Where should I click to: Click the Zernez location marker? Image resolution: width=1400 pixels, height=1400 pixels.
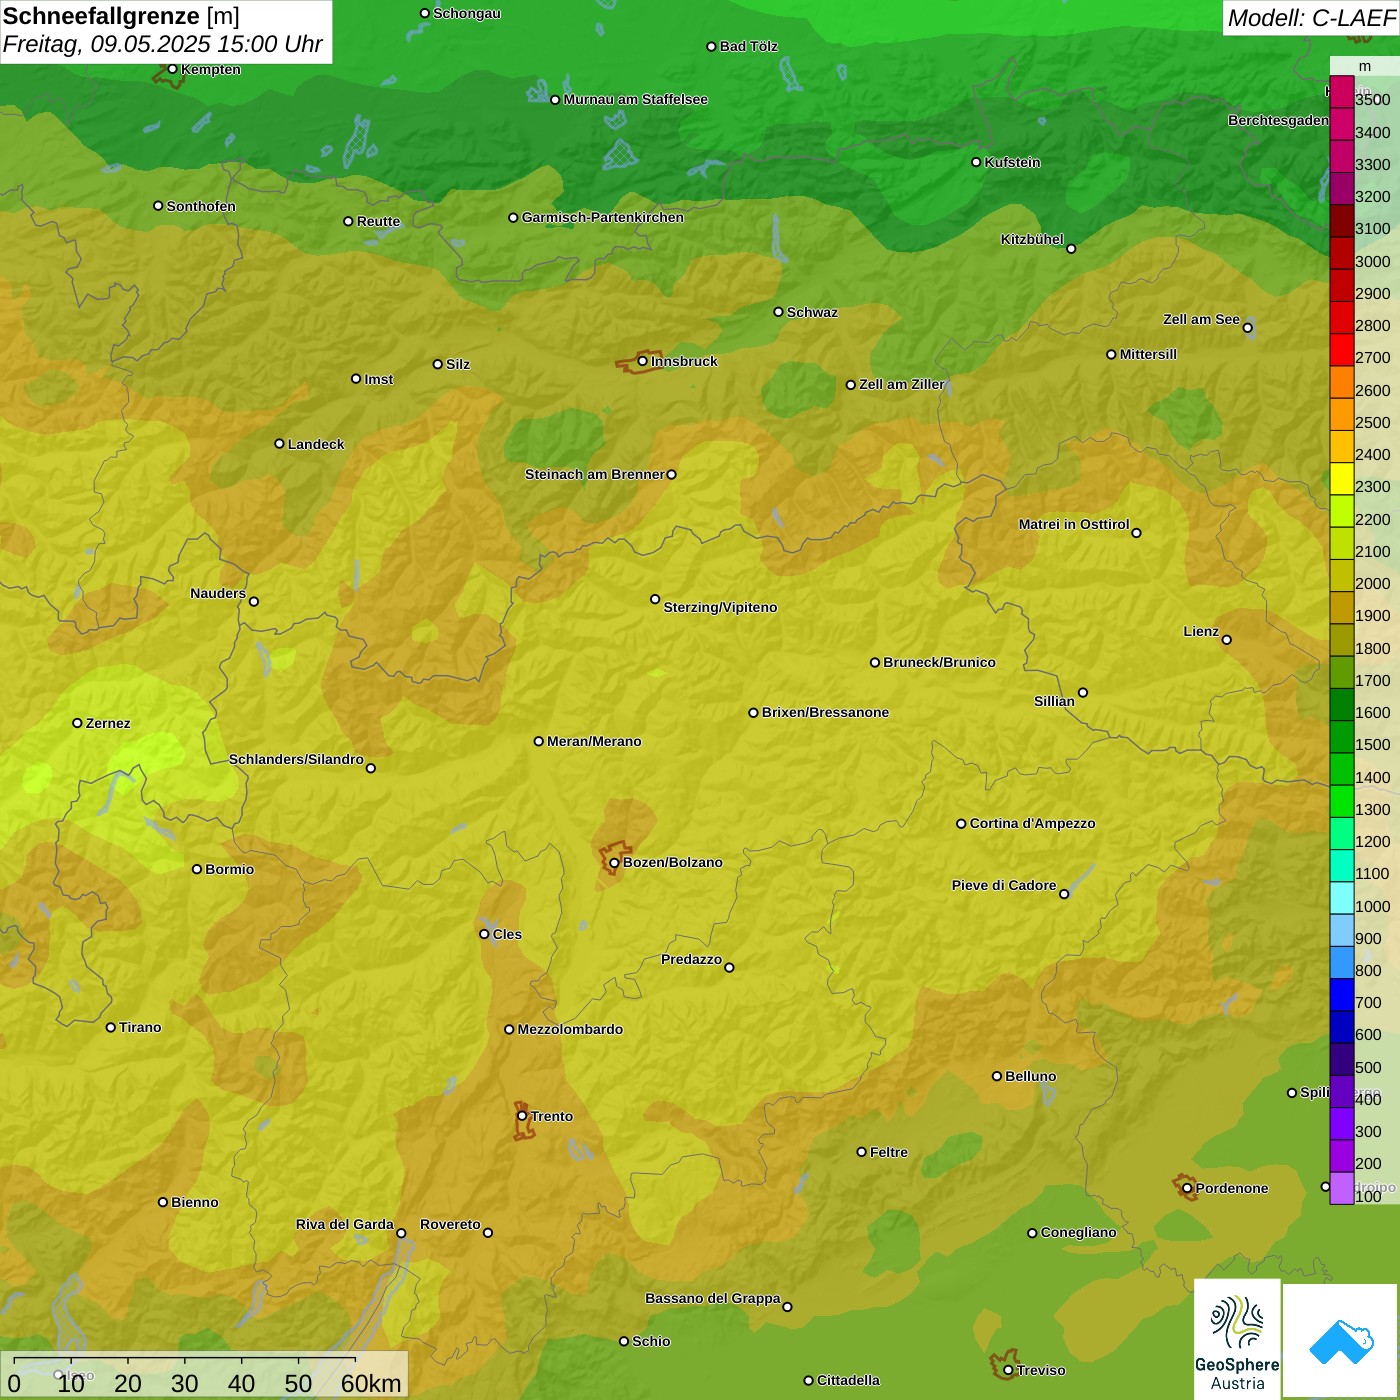click(x=77, y=723)
